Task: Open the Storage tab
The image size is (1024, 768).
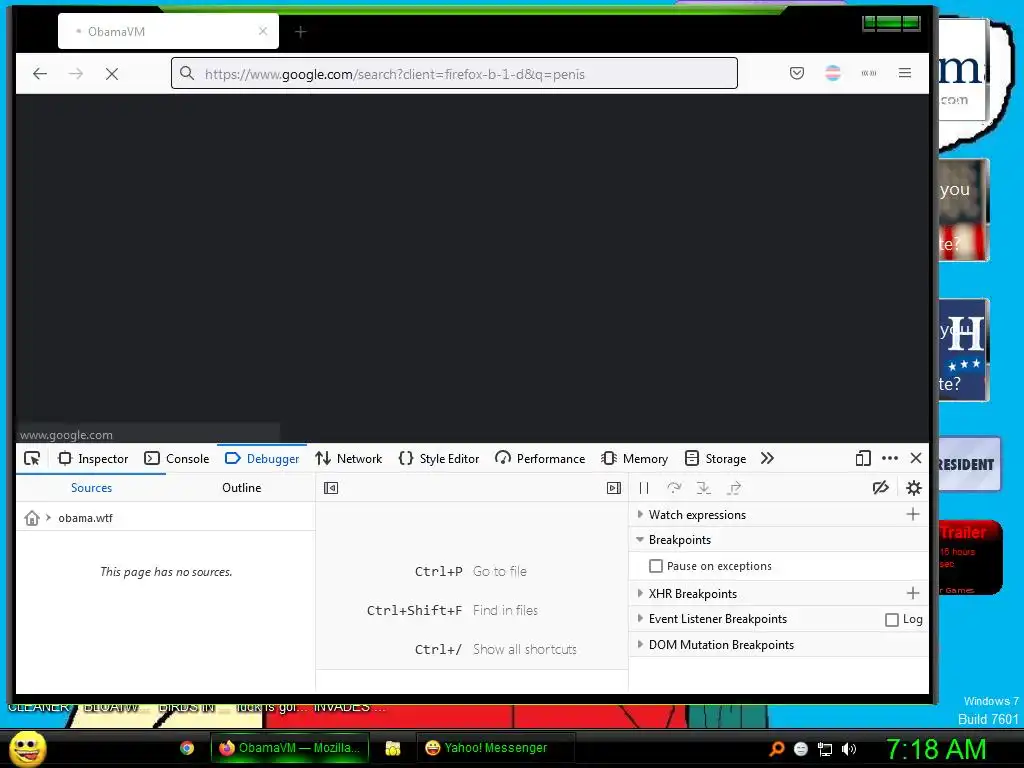Action: tap(716, 458)
